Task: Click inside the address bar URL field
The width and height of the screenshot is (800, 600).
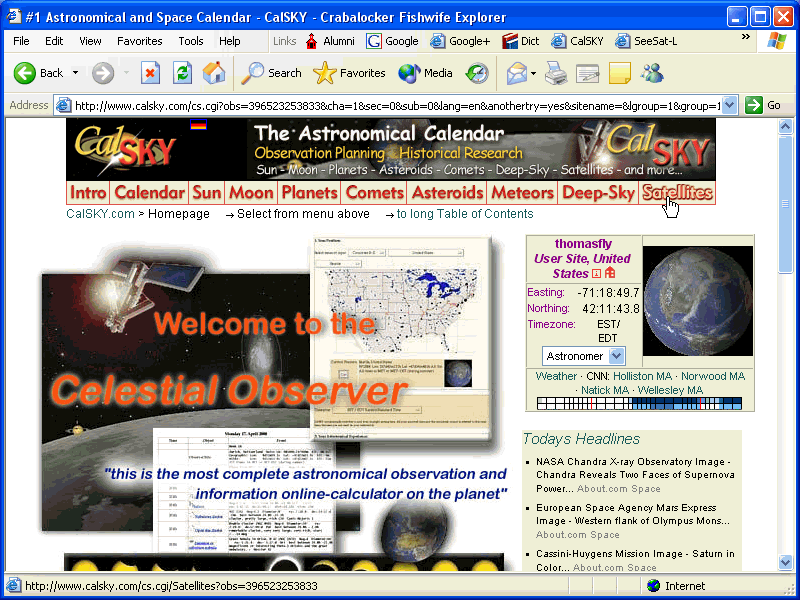Action: pos(396,106)
